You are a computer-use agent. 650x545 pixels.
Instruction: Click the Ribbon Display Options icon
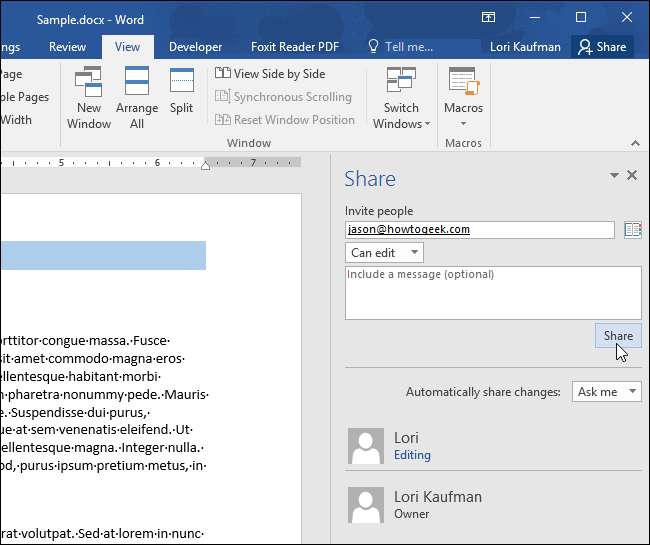tap(488, 17)
